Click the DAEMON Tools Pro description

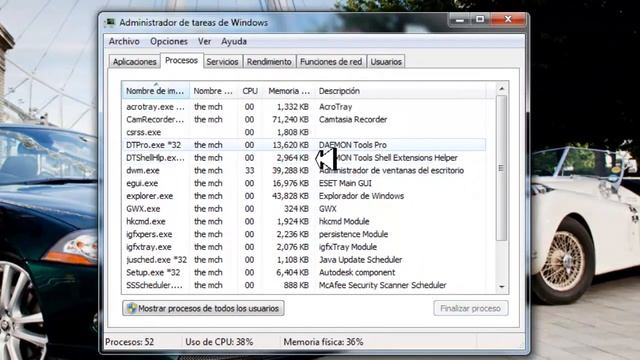point(353,145)
